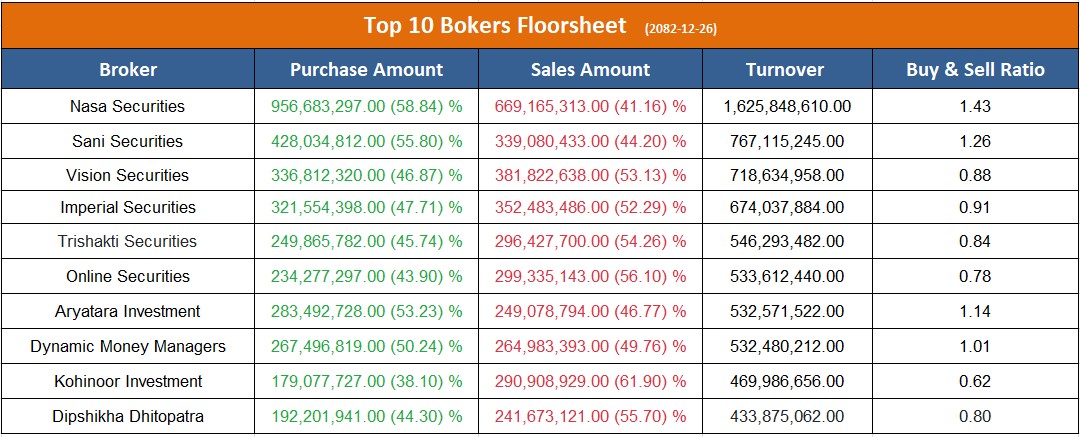Viewport: 1080px width, 437px height.
Task: Click the Broker column header
Action: coord(128,69)
